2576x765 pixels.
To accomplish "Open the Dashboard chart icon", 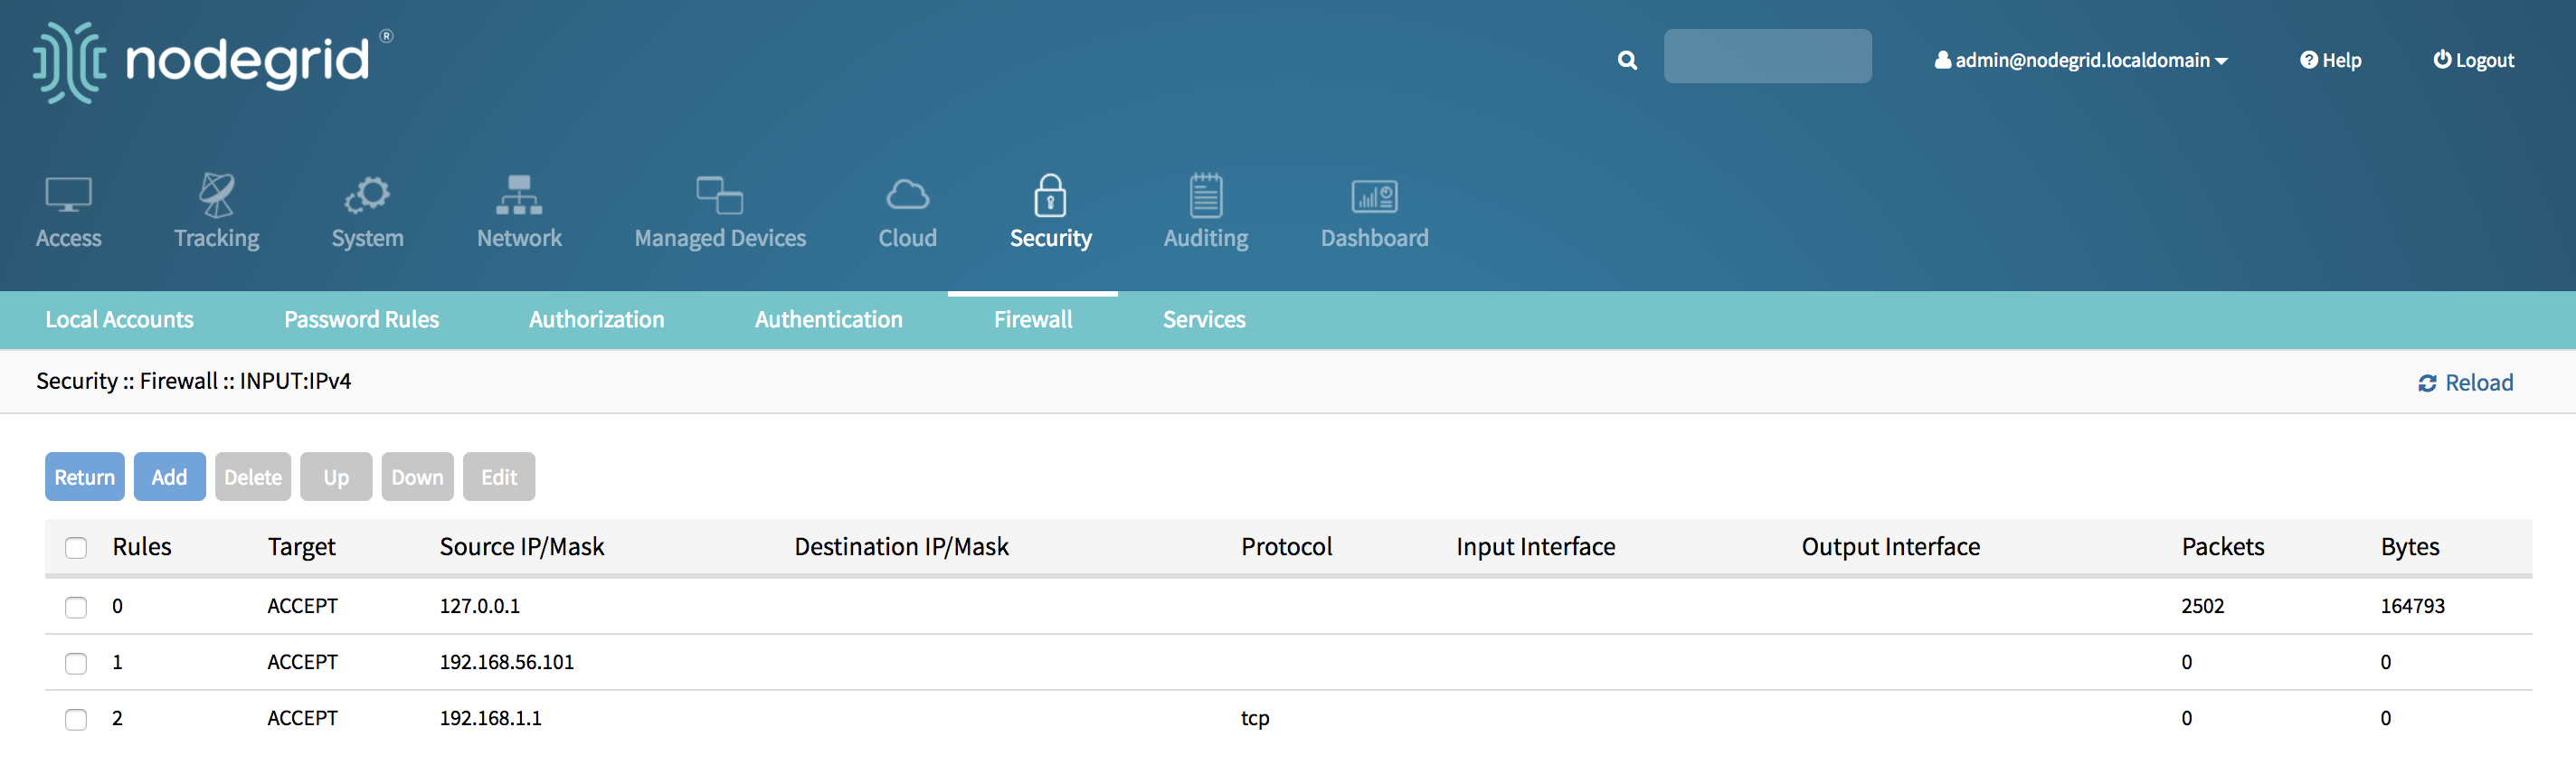I will click(1374, 196).
